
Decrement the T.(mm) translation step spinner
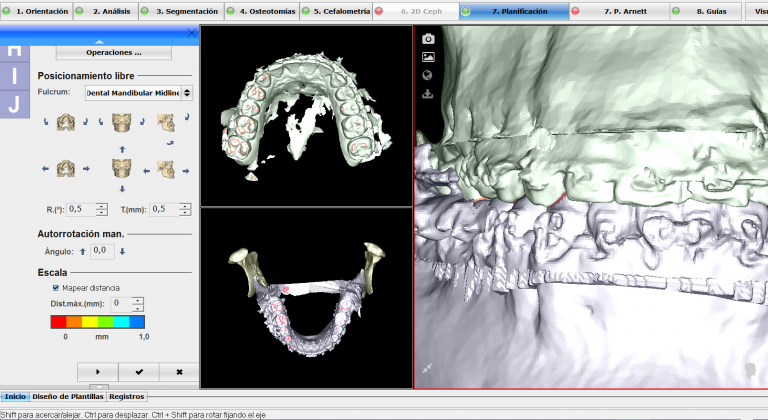click(185, 213)
